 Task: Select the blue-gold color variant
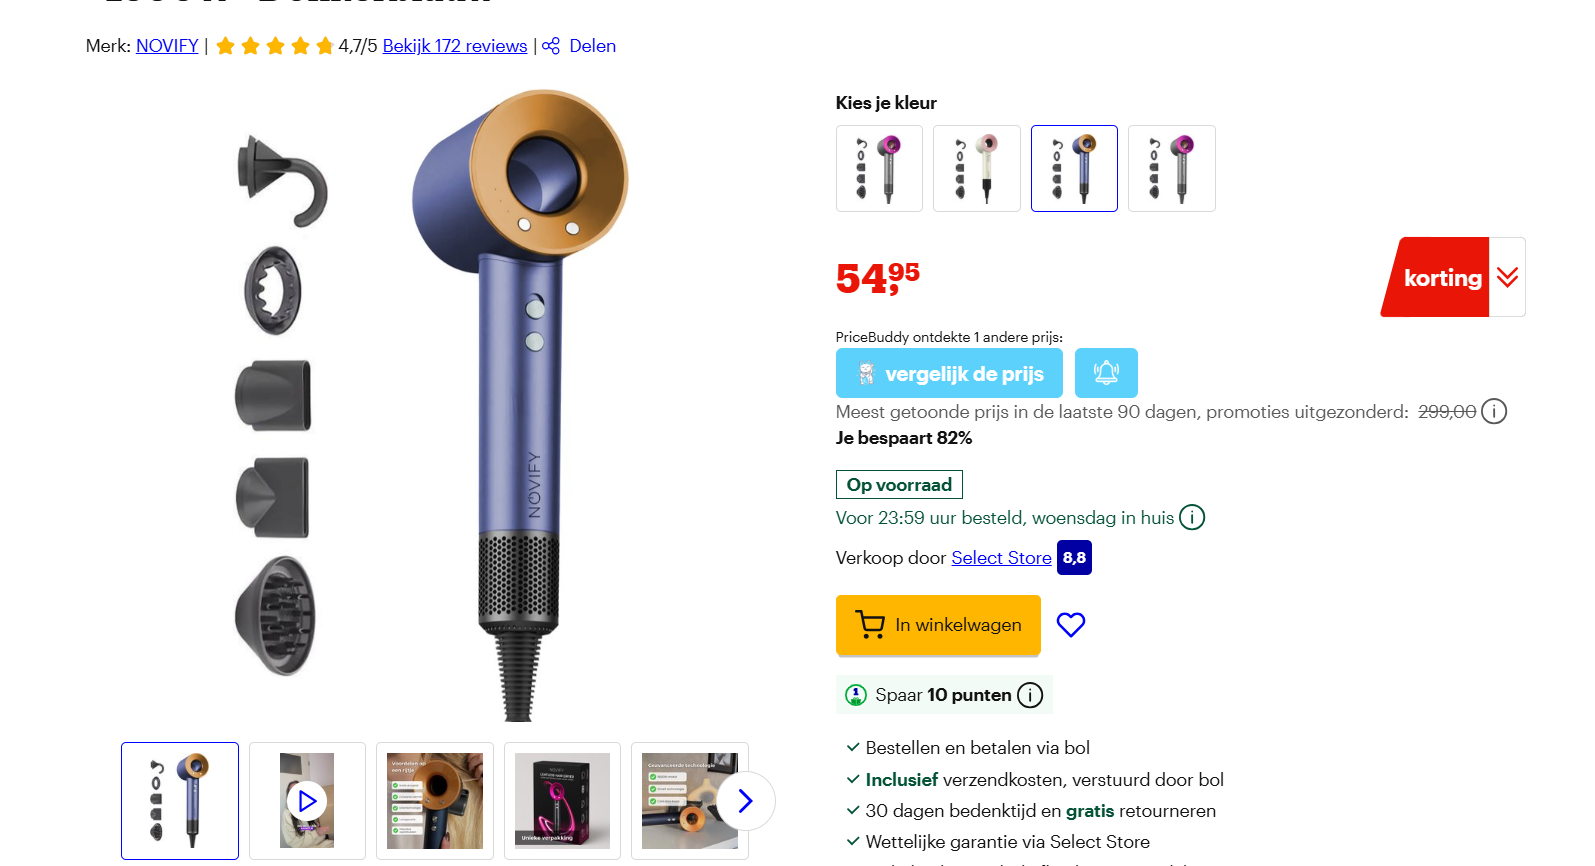point(1074,168)
